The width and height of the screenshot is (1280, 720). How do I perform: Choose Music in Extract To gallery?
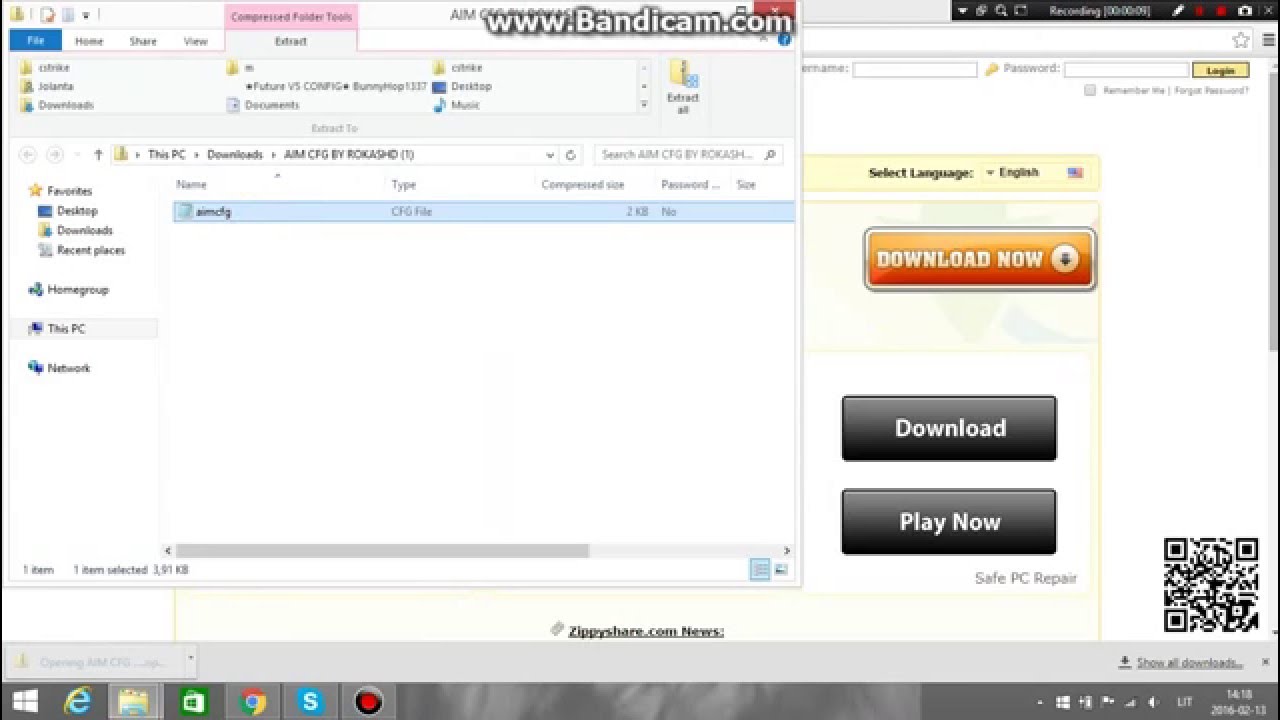pyautogui.click(x=457, y=105)
